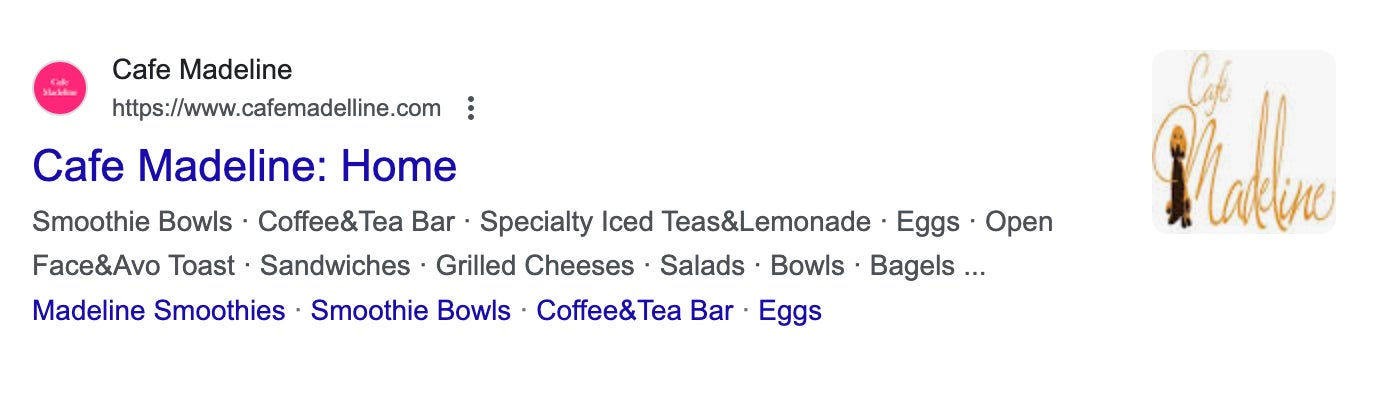This screenshot has height=406, width=1376.
Task: Click "Grilled Cheeses" in the description text
Action: [x=535, y=266]
